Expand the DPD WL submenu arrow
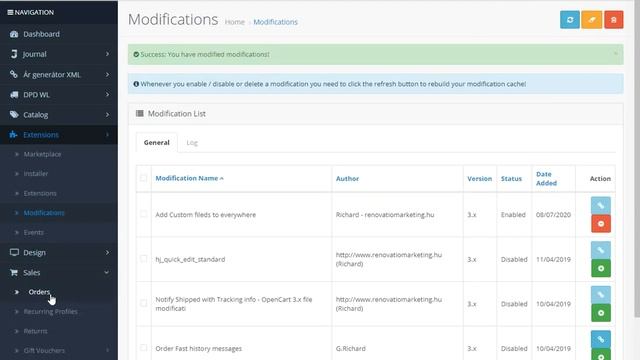This screenshot has width=640, height=360. [x=107, y=94]
